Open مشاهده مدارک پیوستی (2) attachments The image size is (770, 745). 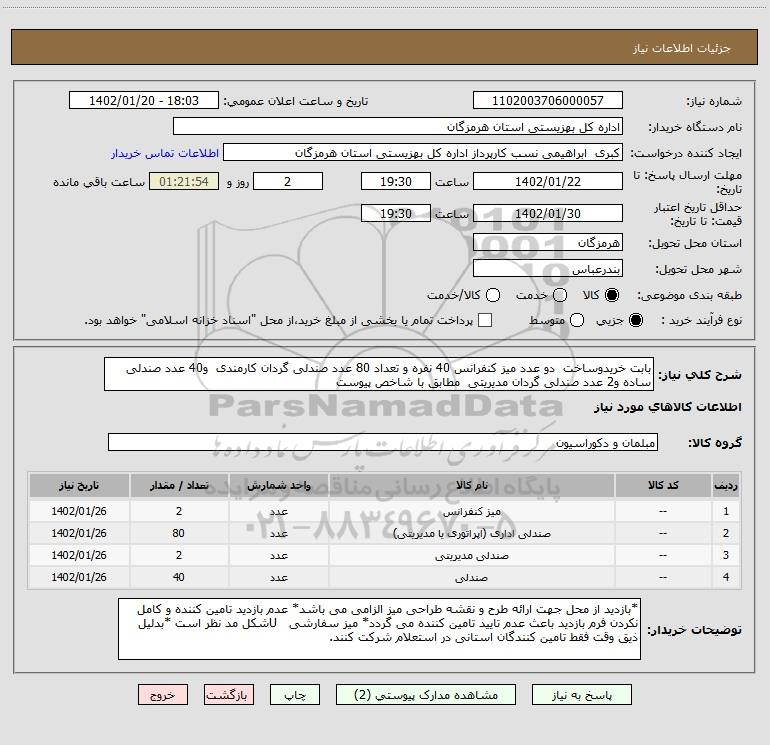[426, 695]
